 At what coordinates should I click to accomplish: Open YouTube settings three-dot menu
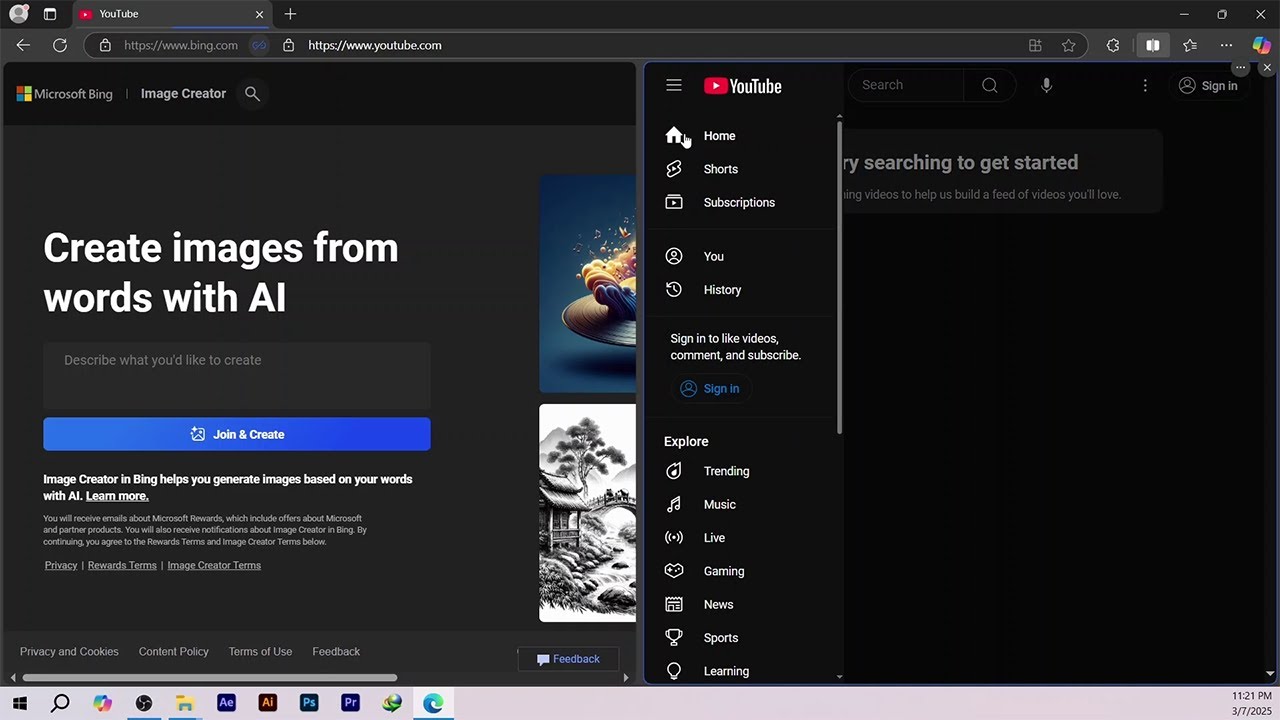[1145, 86]
